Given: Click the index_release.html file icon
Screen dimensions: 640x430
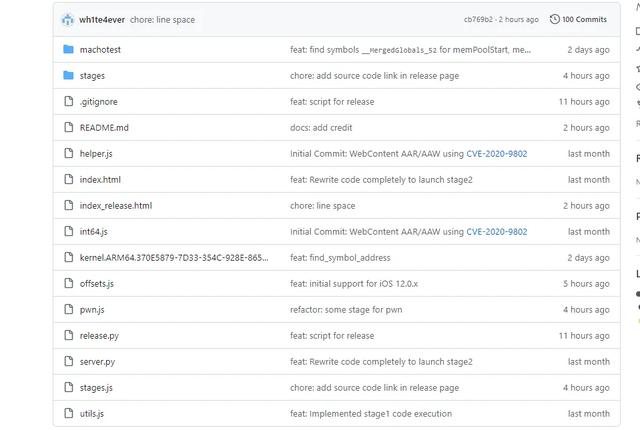Looking at the screenshot, I should pyautogui.click(x=69, y=205).
